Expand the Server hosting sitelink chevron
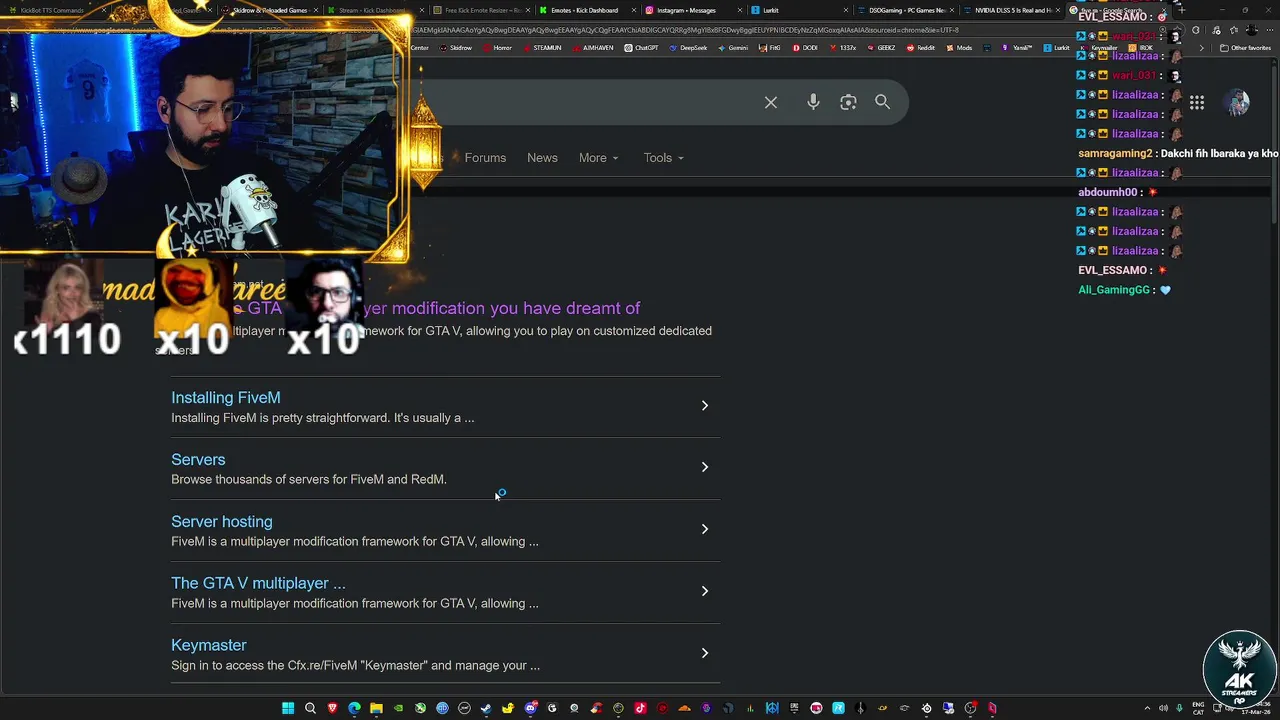Screen dimensions: 1280x720 point(704,529)
